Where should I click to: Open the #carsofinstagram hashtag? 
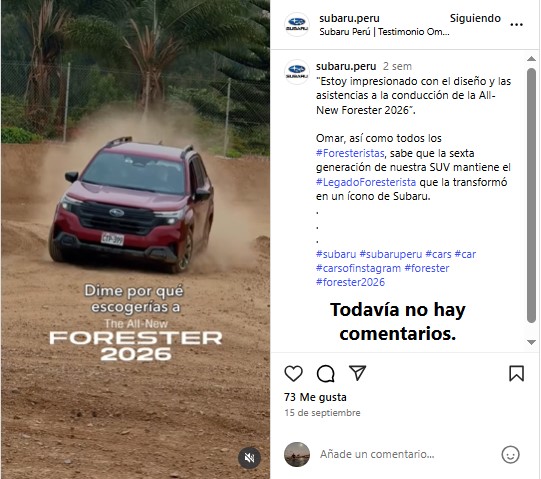tap(358, 268)
